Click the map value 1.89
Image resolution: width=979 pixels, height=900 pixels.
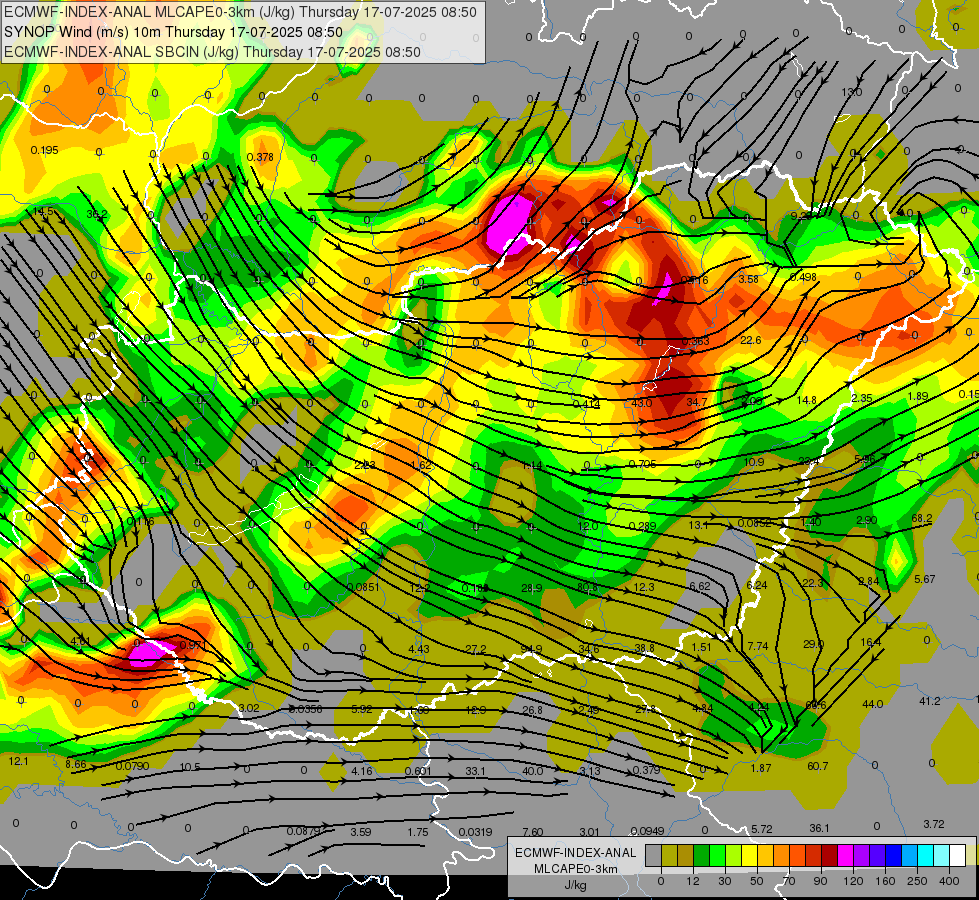pos(918,397)
